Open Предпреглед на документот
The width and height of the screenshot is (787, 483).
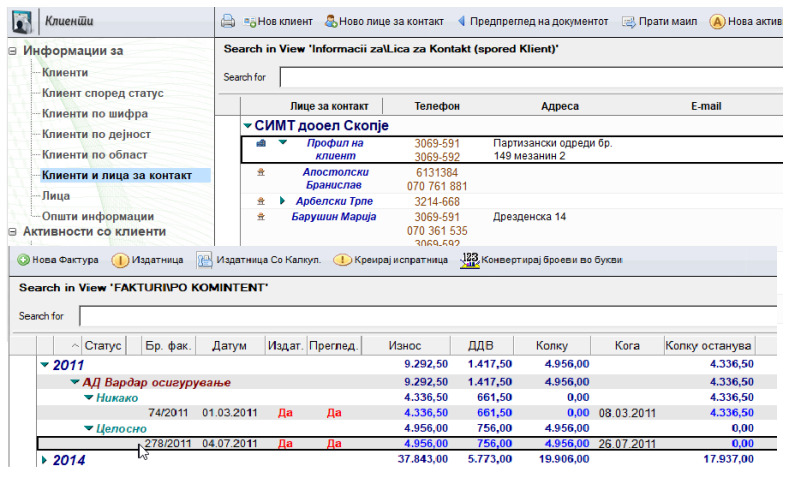click(x=533, y=22)
